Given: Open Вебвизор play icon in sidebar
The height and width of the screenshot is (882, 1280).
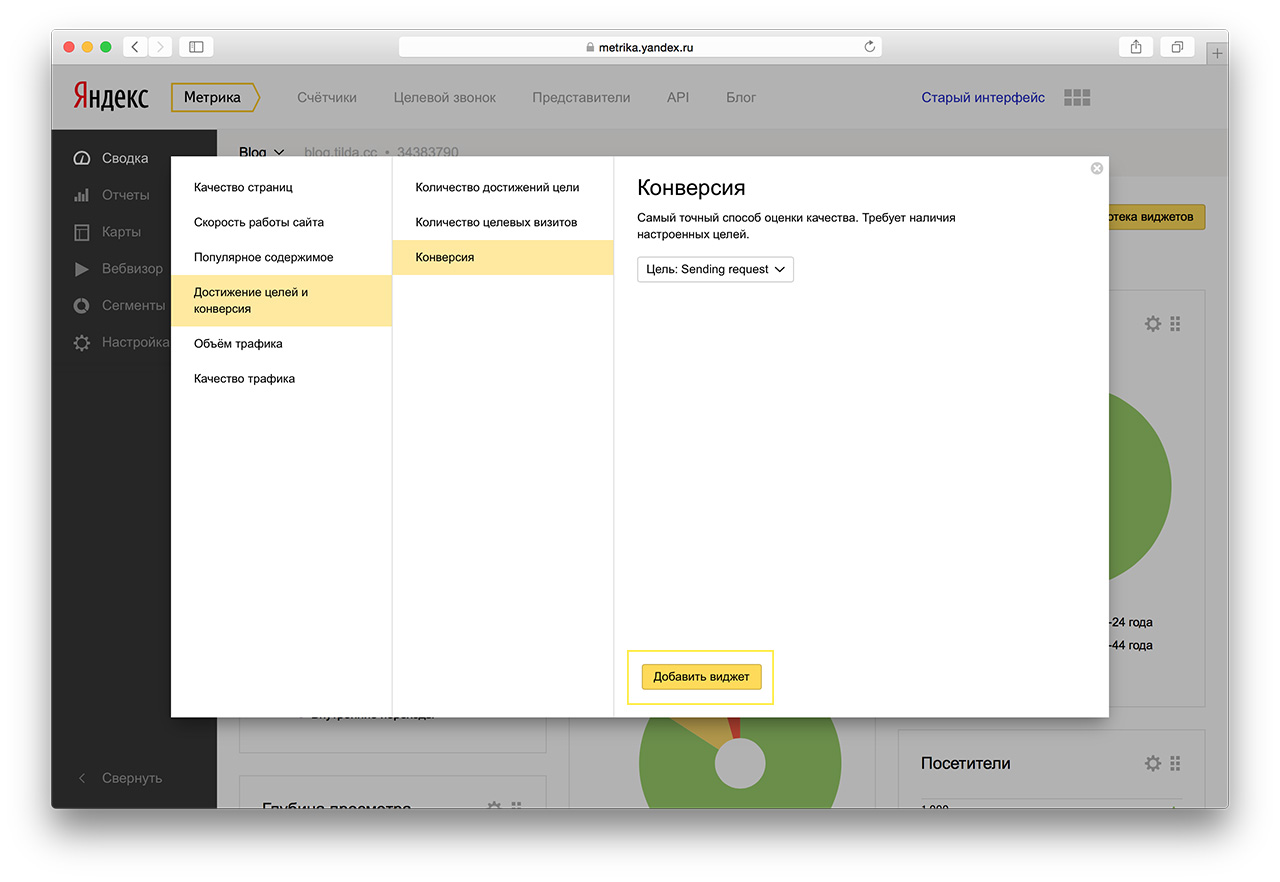Looking at the screenshot, I should (82, 269).
